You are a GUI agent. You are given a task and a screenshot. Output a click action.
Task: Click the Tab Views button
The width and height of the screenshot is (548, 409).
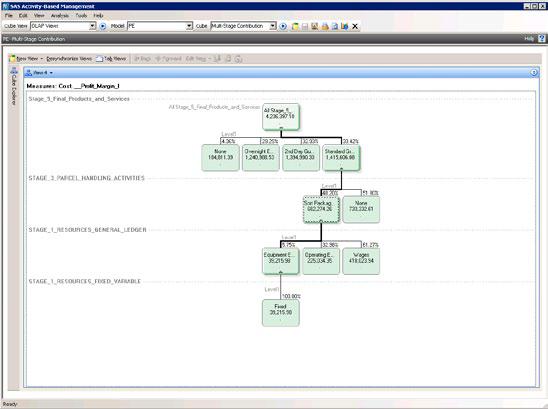point(111,59)
